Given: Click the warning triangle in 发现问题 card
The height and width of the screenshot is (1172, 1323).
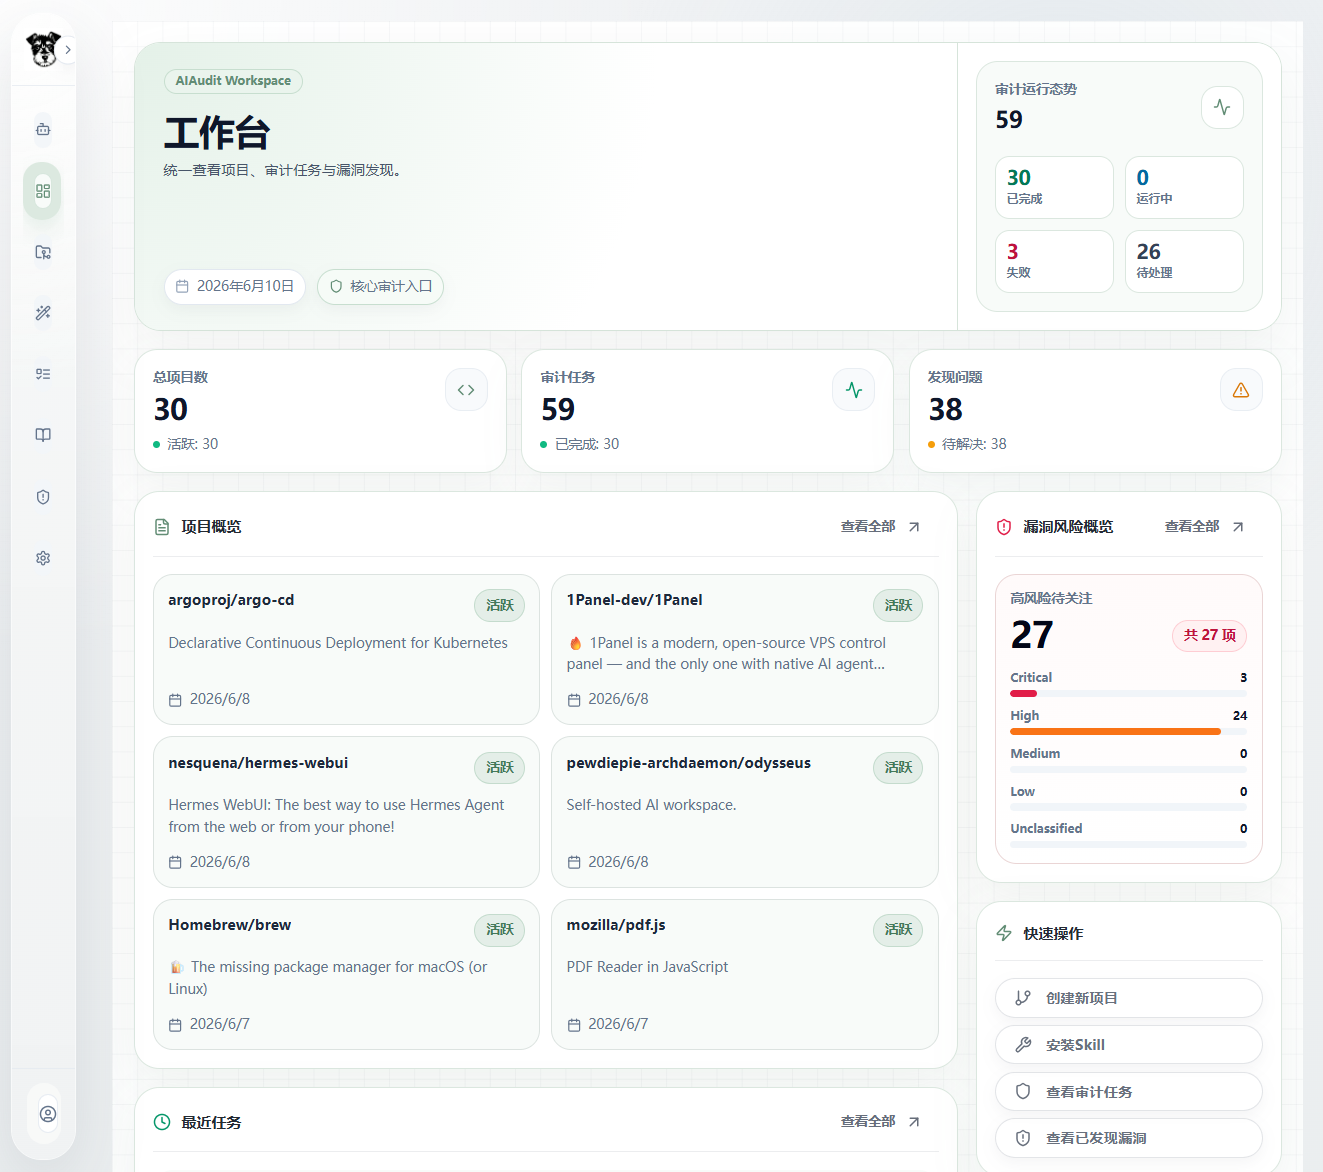Looking at the screenshot, I should pos(1241,390).
